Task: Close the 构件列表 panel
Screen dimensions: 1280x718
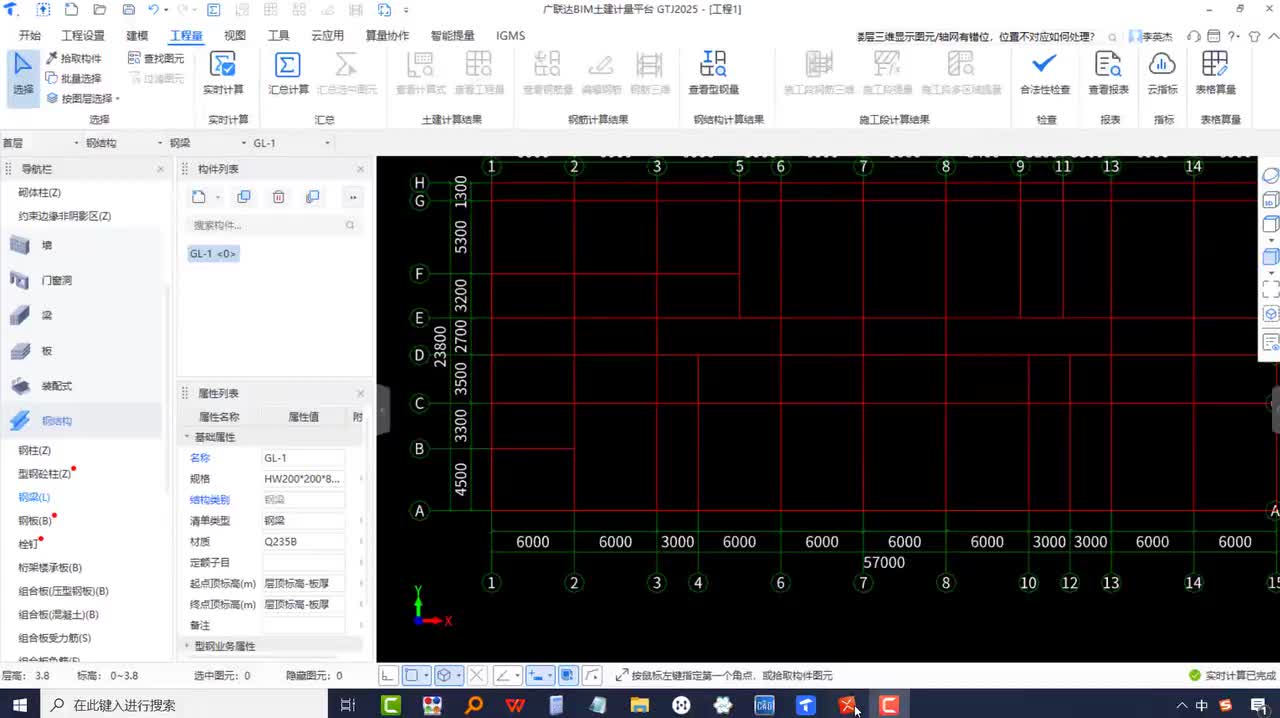Action: (x=361, y=169)
